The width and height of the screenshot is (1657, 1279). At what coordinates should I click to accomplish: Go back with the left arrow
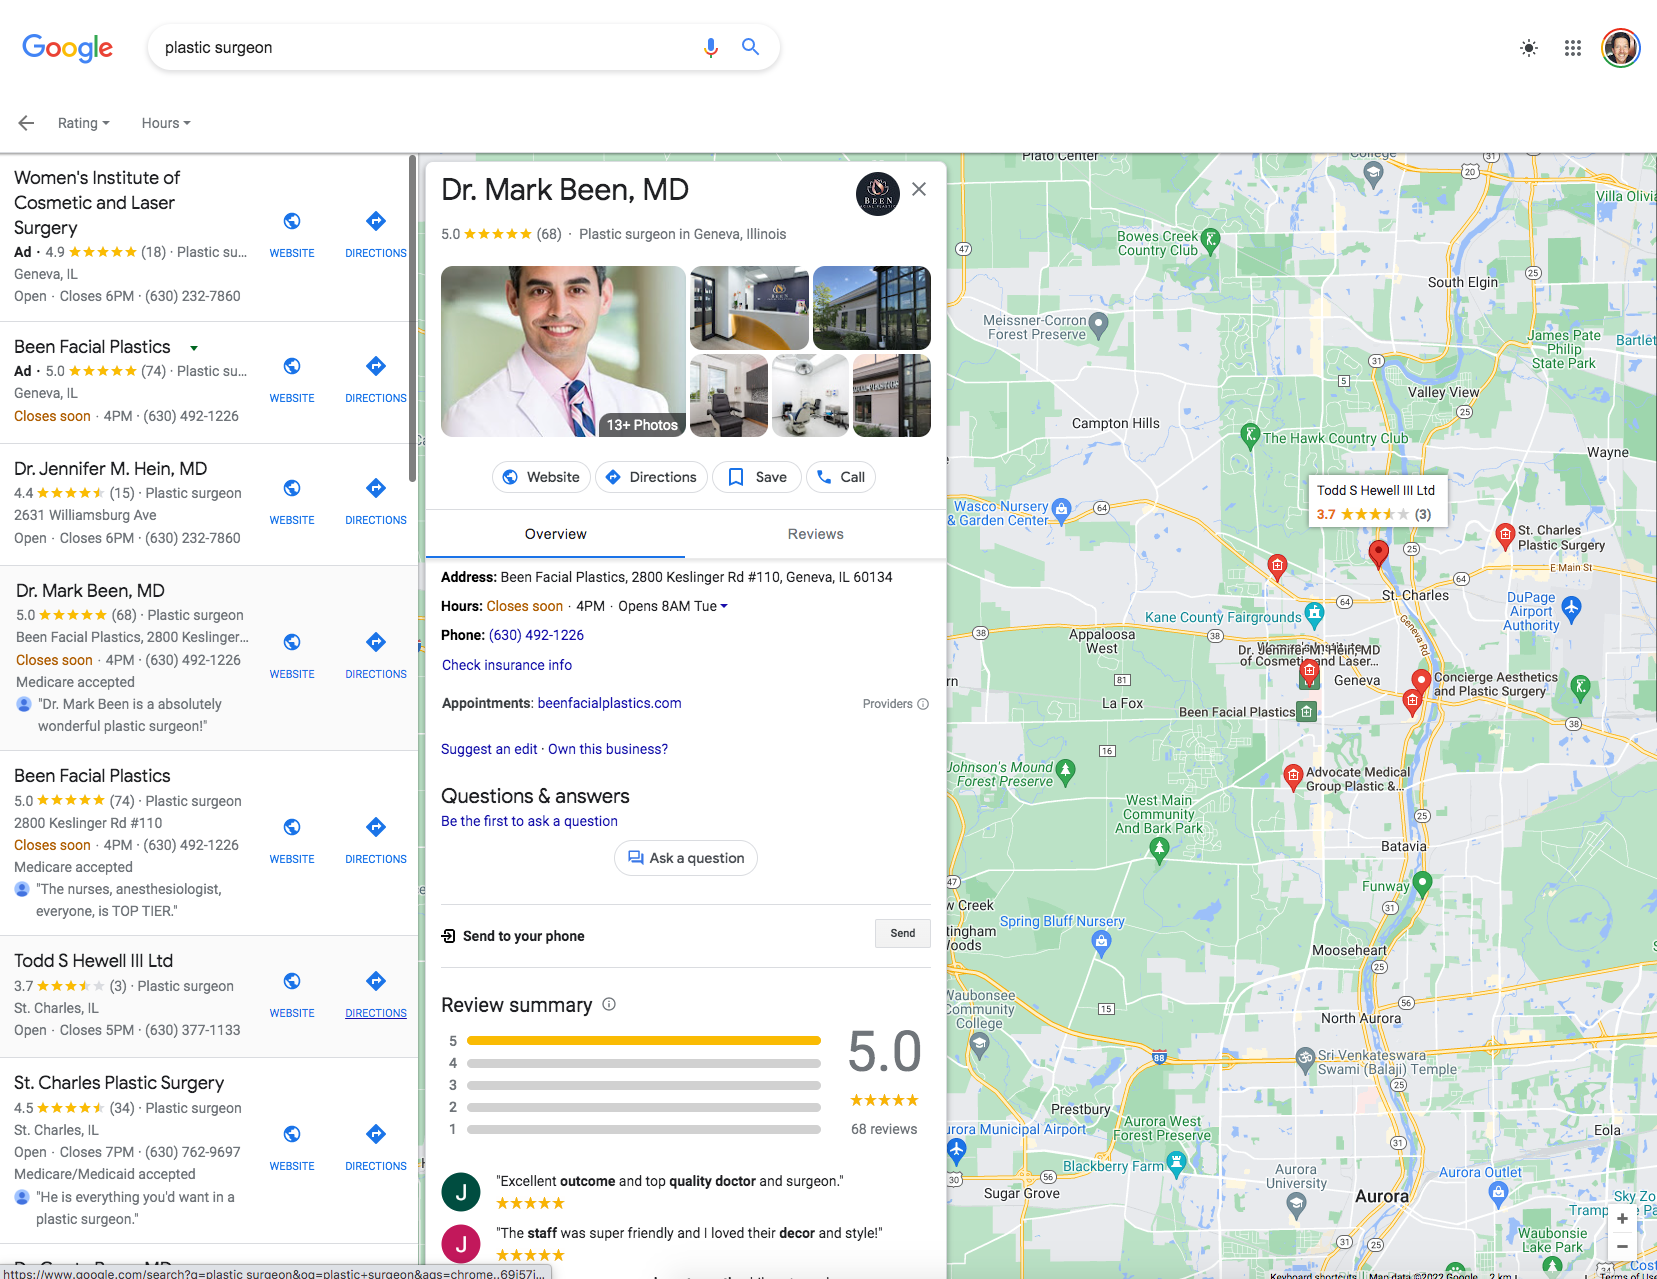(26, 123)
